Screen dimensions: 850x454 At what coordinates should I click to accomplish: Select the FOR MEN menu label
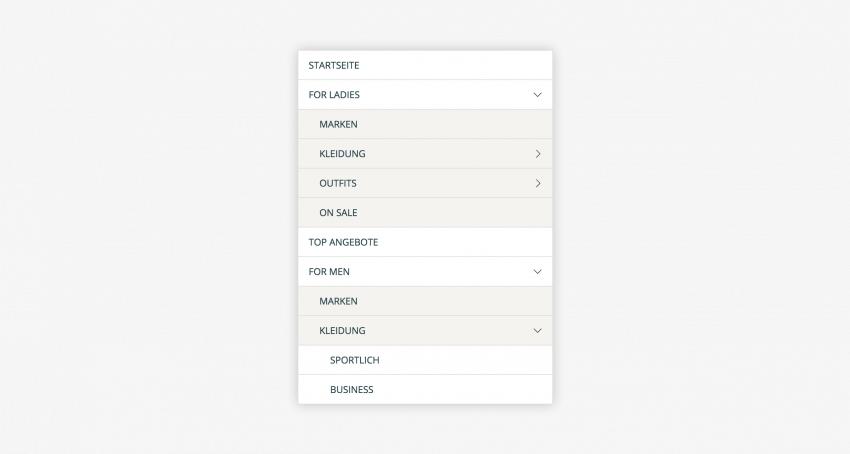[x=329, y=272]
